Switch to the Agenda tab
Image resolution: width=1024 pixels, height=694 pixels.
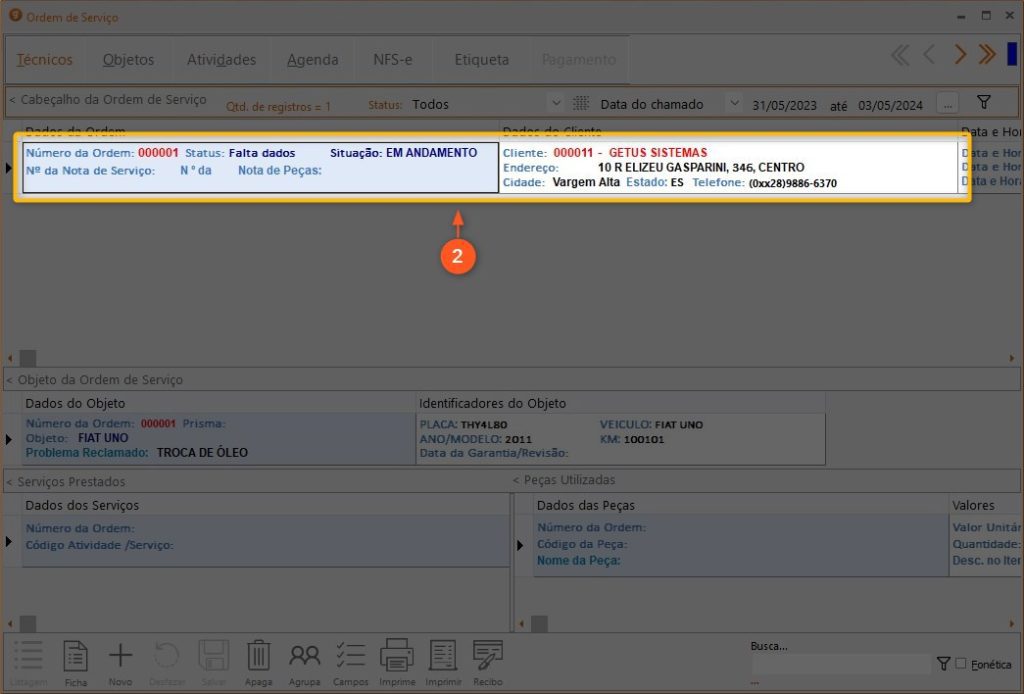312,60
